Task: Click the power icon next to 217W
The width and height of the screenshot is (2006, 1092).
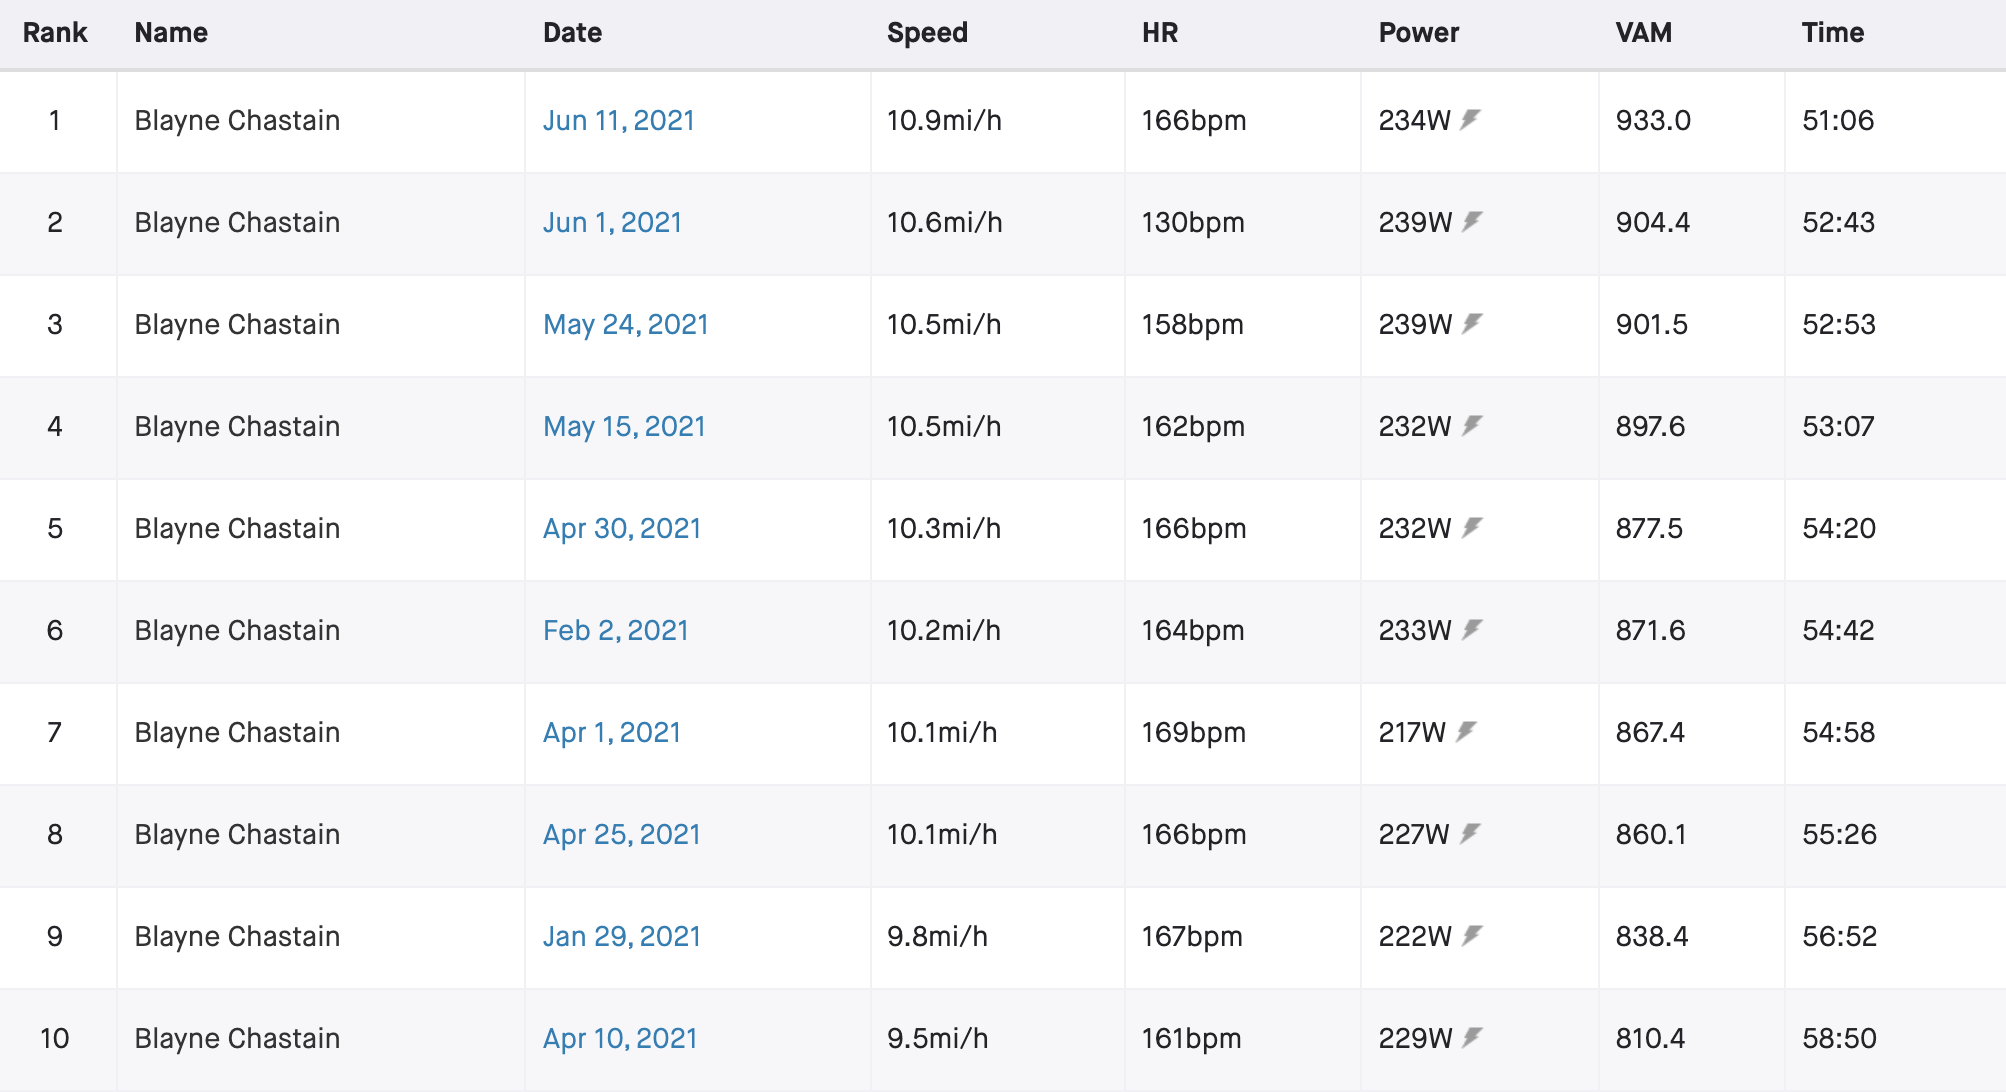Action: coord(1466,732)
